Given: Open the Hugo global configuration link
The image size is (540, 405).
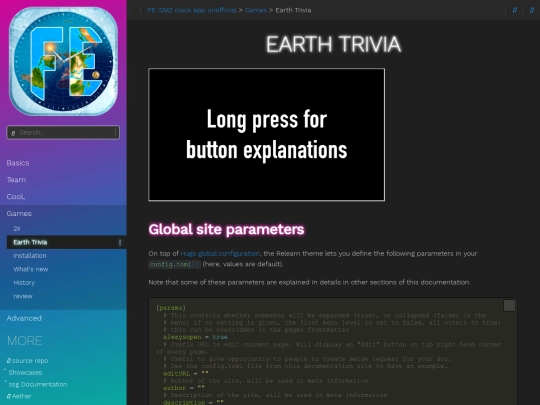Looking at the screenshot, I should pyautogui.click(x=220, y=253).
